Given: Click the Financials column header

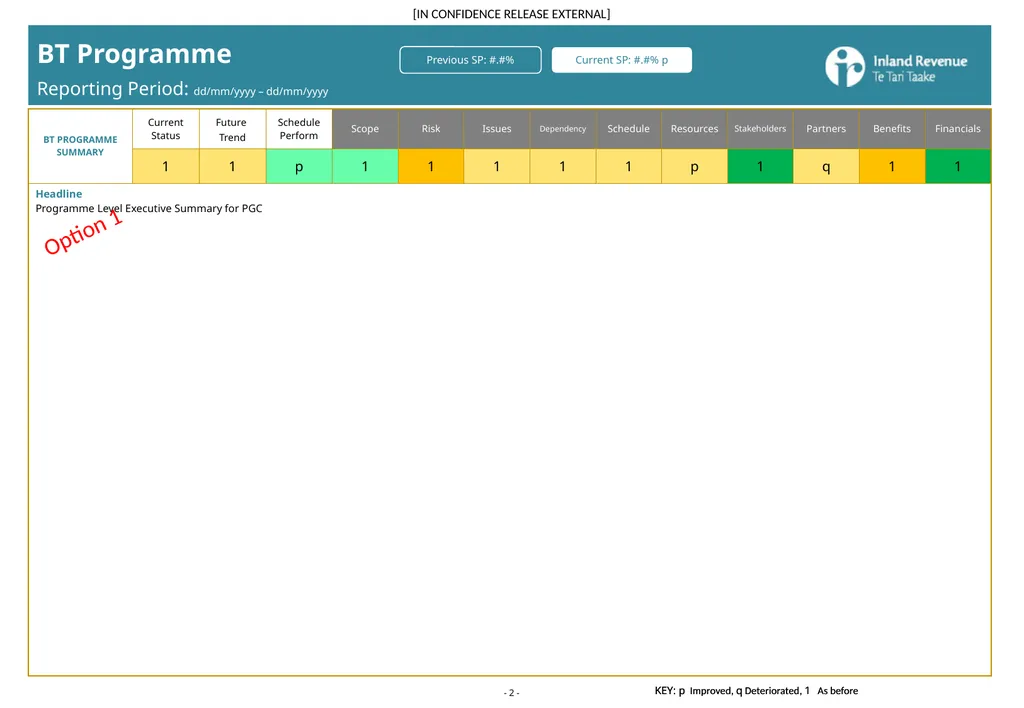Looking at the screenshot, I should [x=958, y=129].
